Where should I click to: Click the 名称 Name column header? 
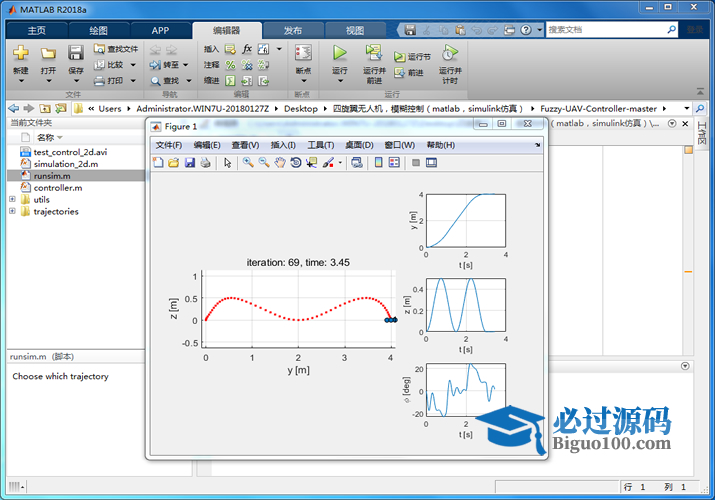click(46, 137)
